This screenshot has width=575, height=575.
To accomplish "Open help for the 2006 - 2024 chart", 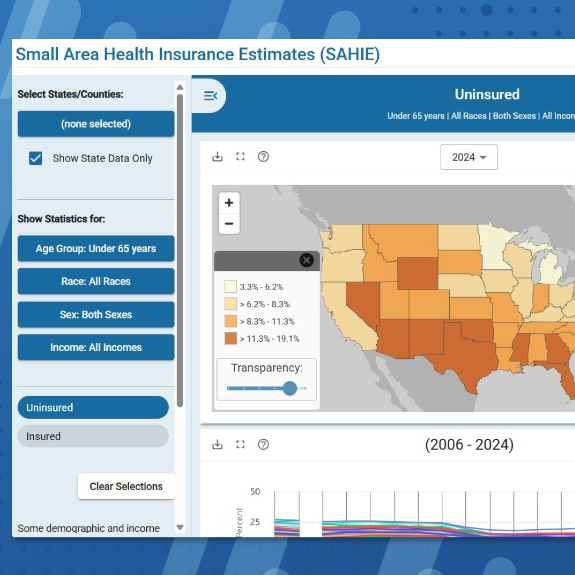I will (263, 444).
